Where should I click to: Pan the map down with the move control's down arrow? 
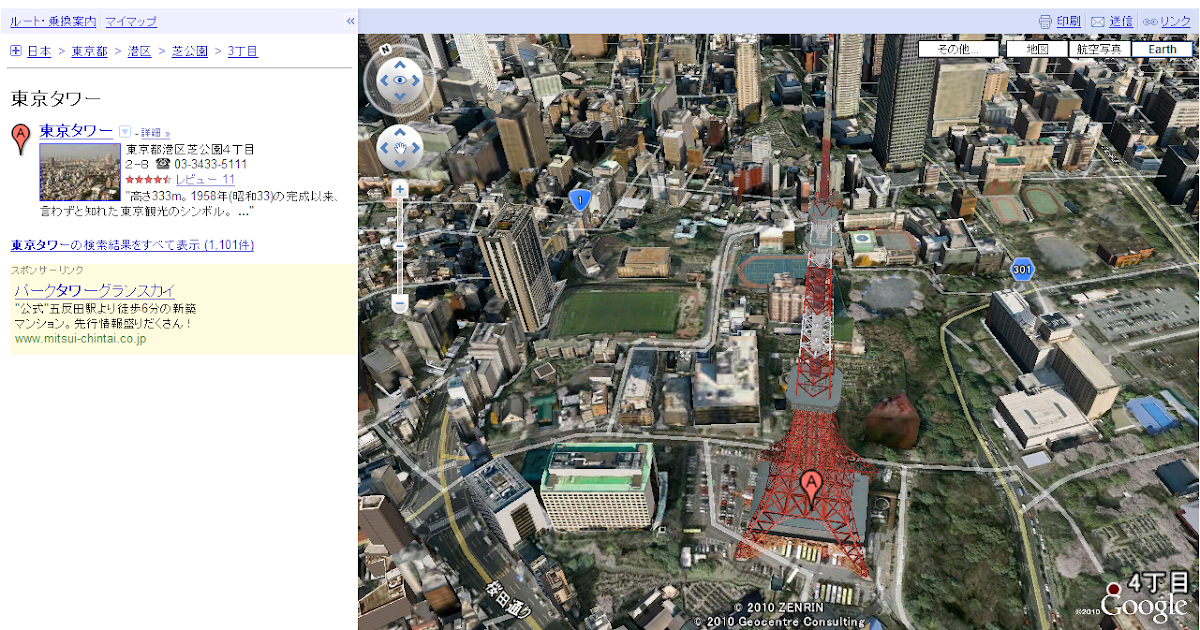[x=400, y=165]
